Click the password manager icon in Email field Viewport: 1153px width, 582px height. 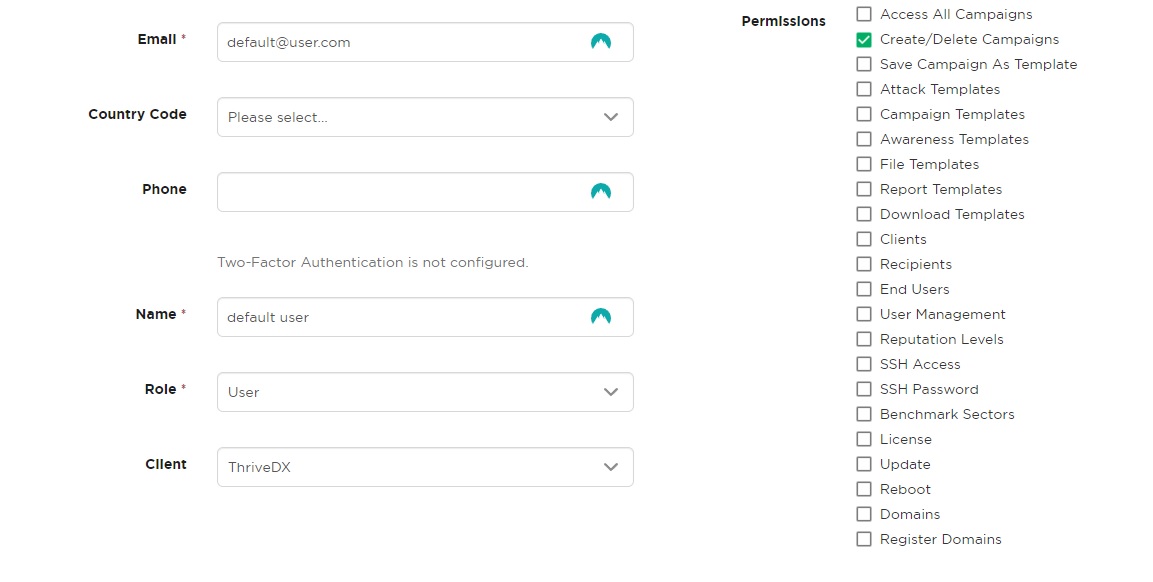[601, 42]
